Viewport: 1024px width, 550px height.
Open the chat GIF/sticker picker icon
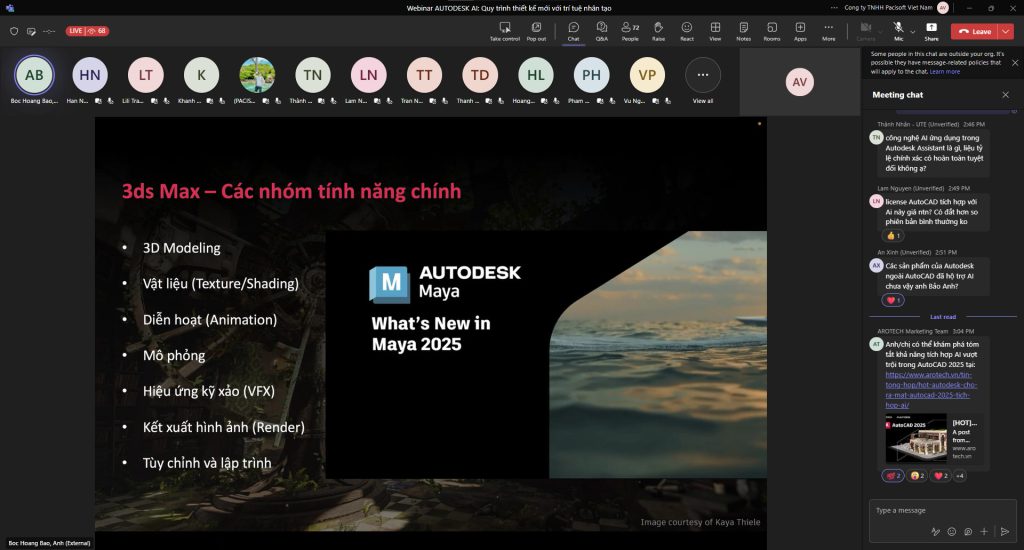click(968, 532)
